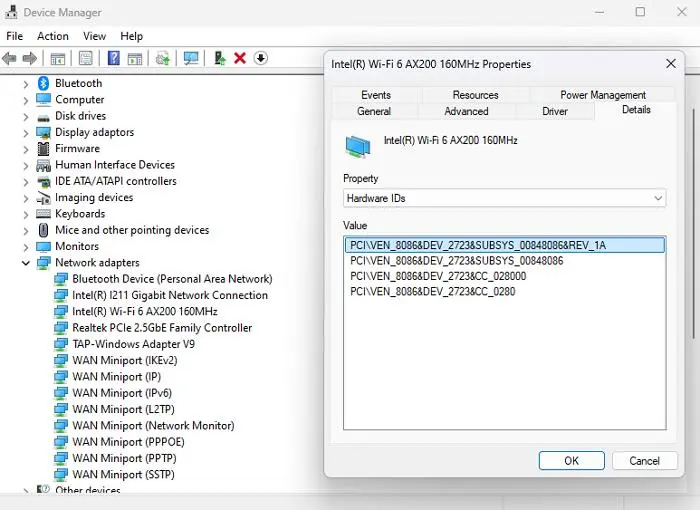Click the Back arrow toolbar icon
The height and width of the screenshot is (510, 700).
9,58
